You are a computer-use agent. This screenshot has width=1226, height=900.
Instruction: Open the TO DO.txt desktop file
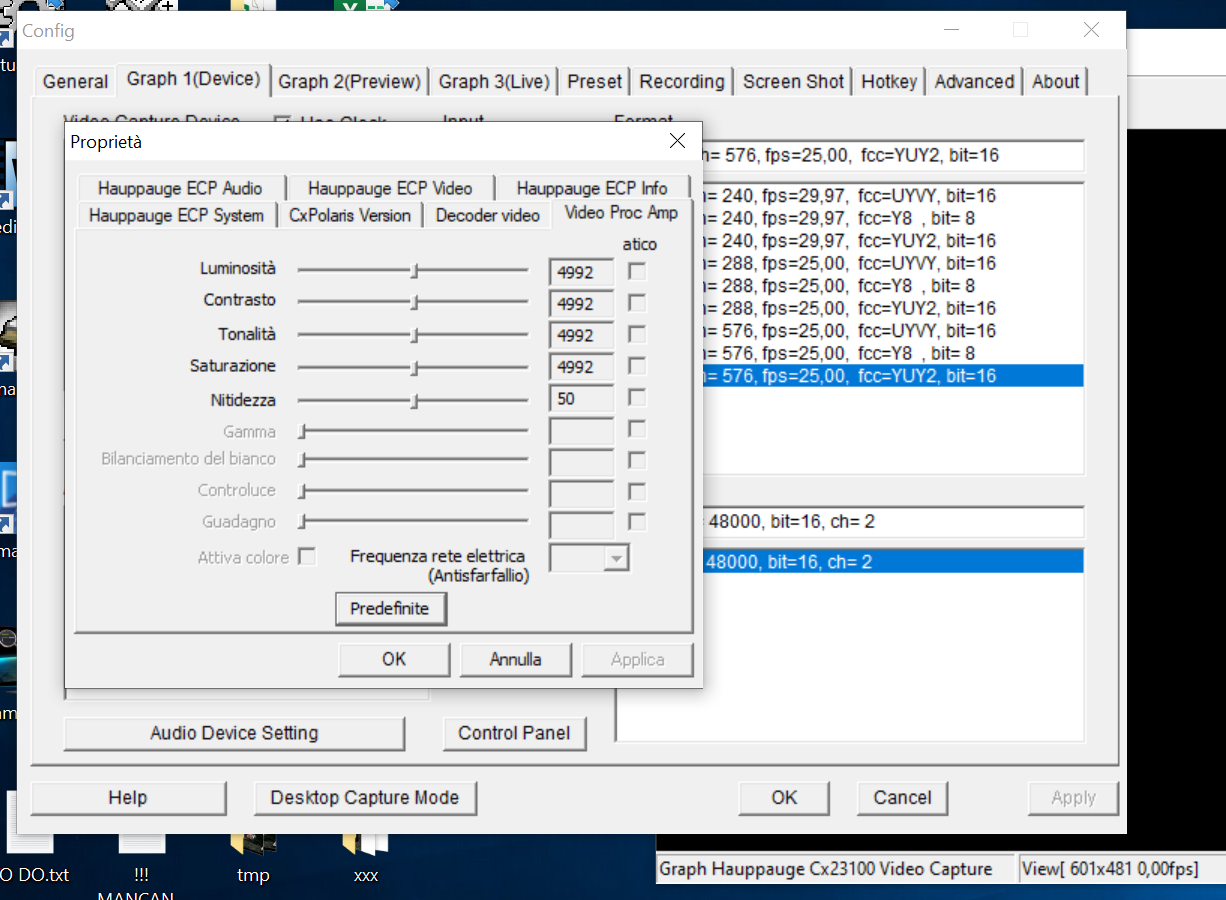pos(32,840)
